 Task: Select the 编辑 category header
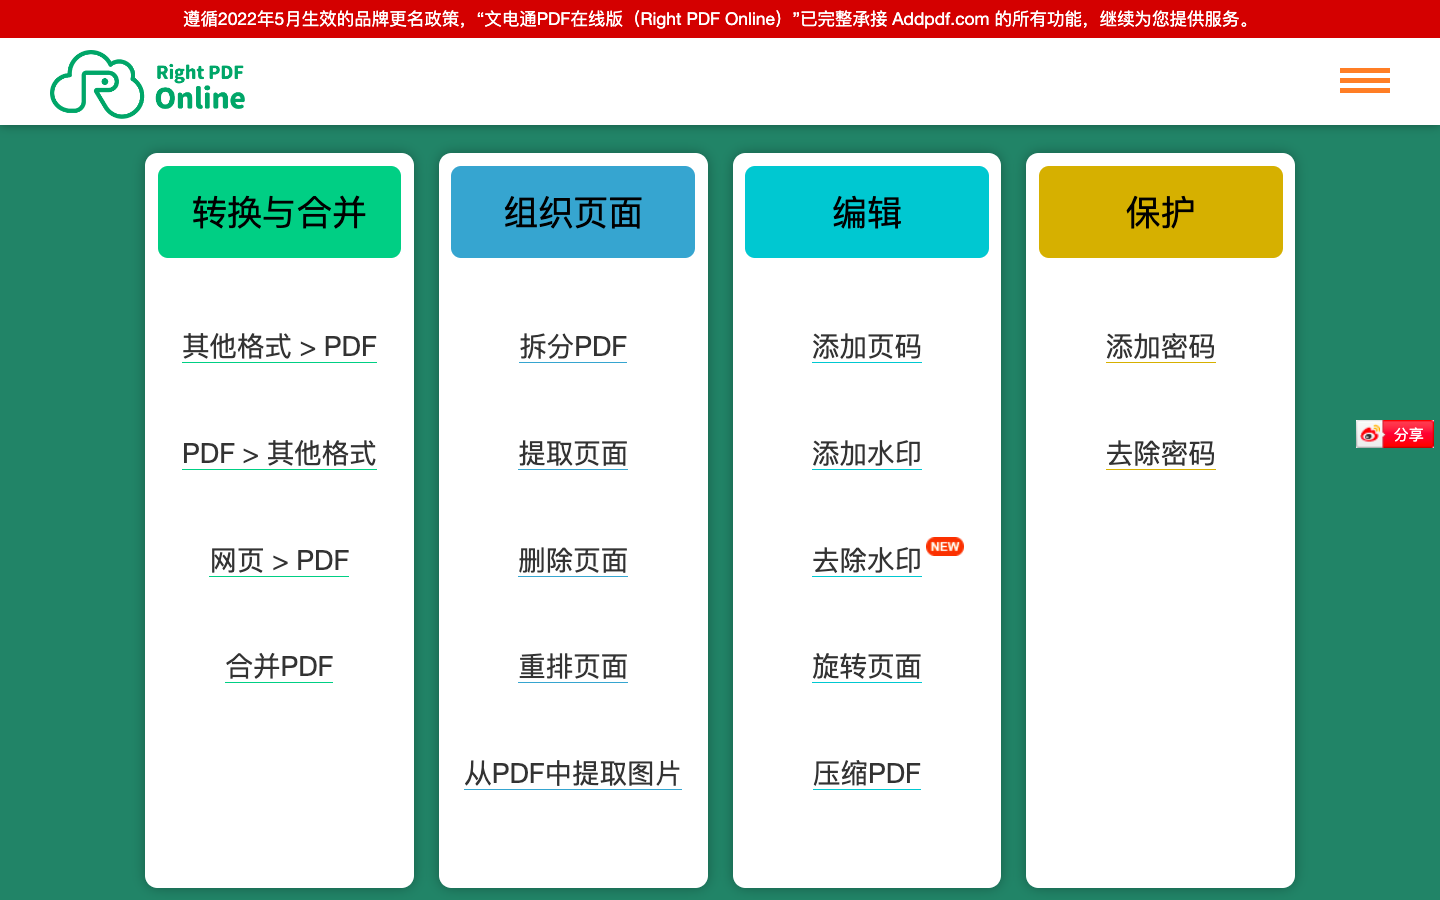click(x=866, y=211)
